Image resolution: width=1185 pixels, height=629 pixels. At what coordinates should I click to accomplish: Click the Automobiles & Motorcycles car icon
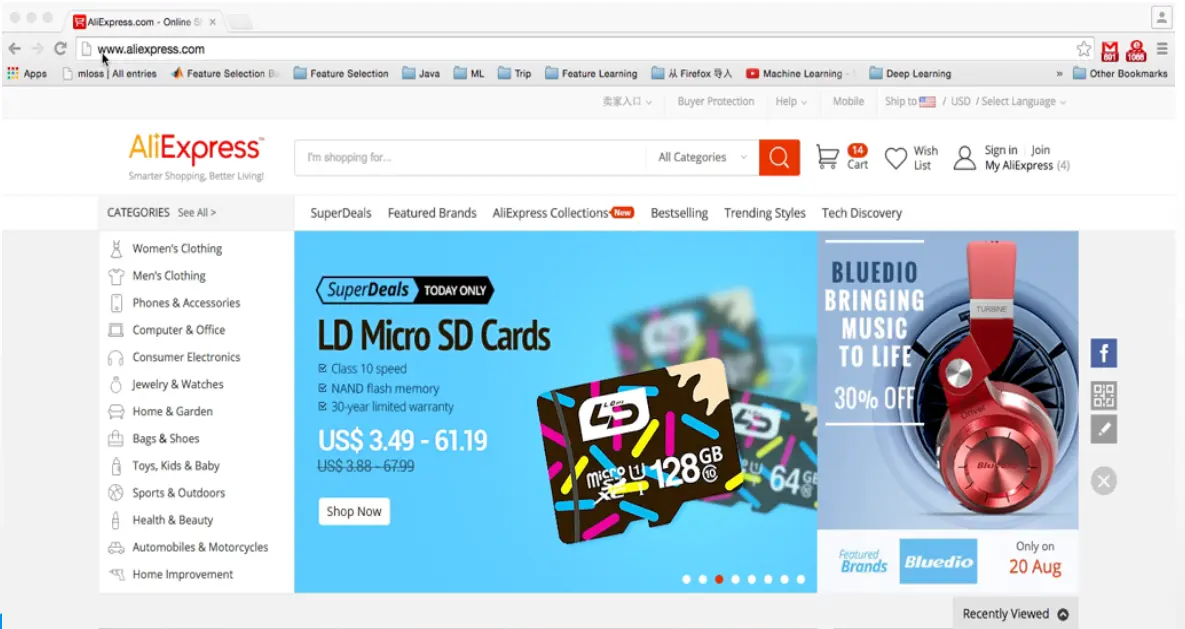[x=116, y=547]
